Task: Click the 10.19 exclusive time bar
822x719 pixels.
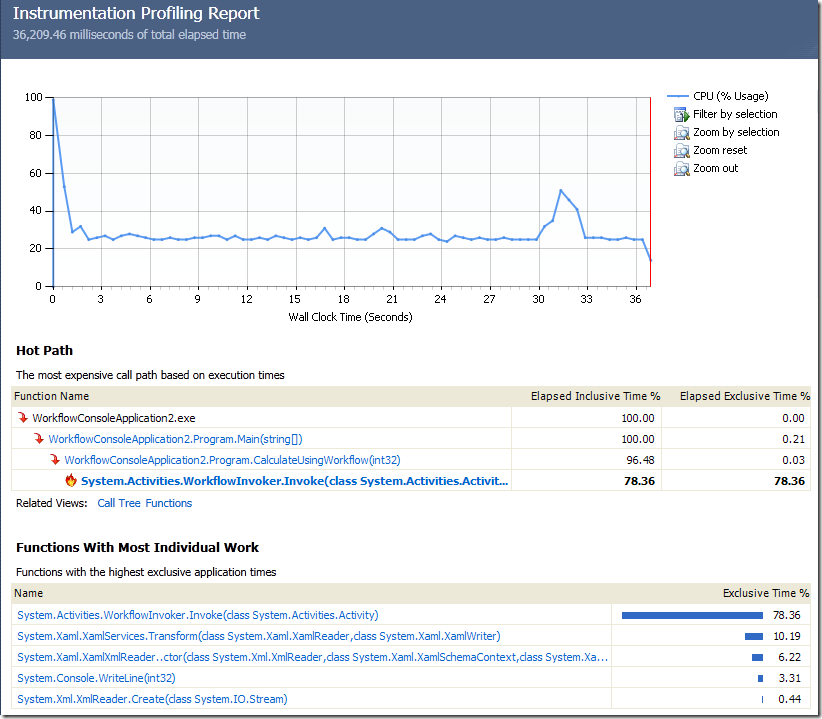Action: pos(754,636)
